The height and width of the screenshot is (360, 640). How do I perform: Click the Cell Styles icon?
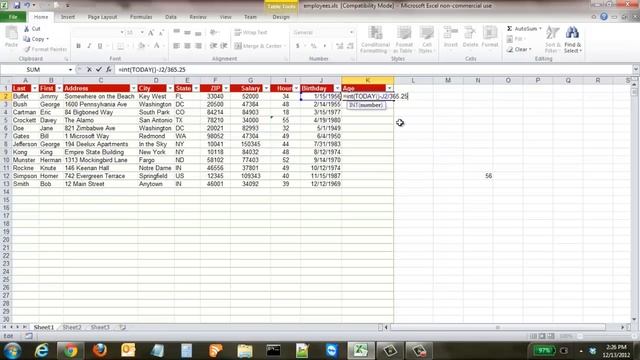pyautogui.click(x=427, y=33)
